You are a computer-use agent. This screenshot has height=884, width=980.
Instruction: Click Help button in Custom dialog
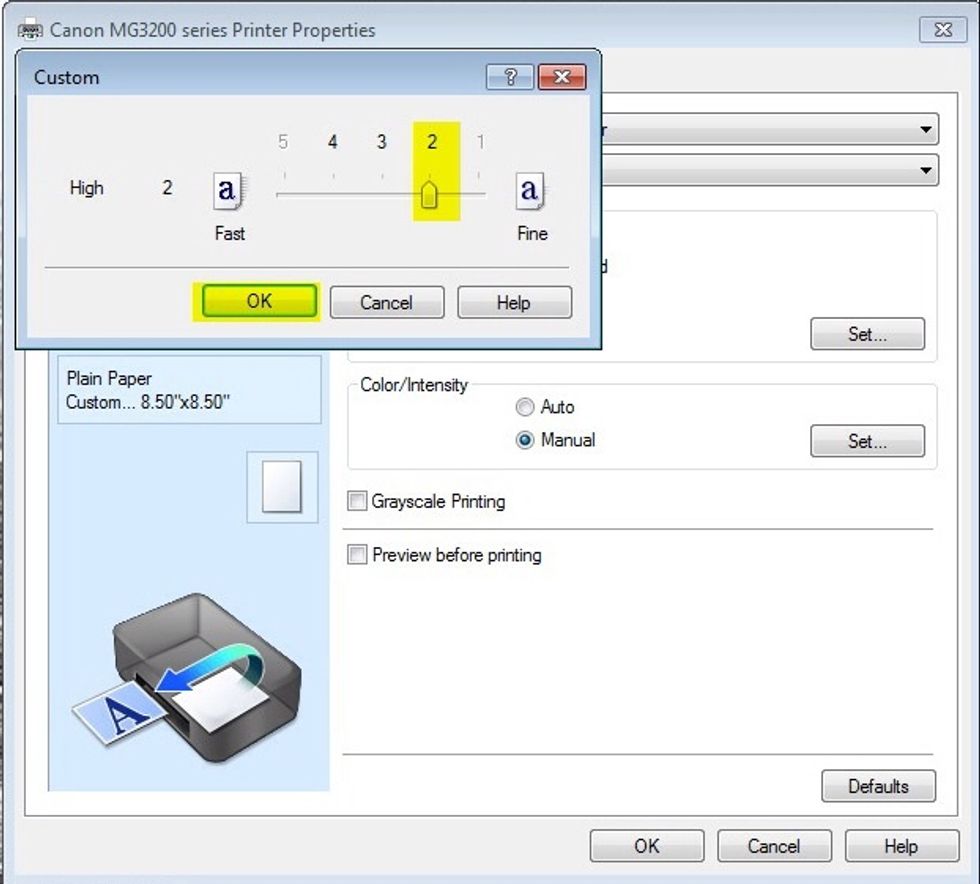click(x=514, y=302)
